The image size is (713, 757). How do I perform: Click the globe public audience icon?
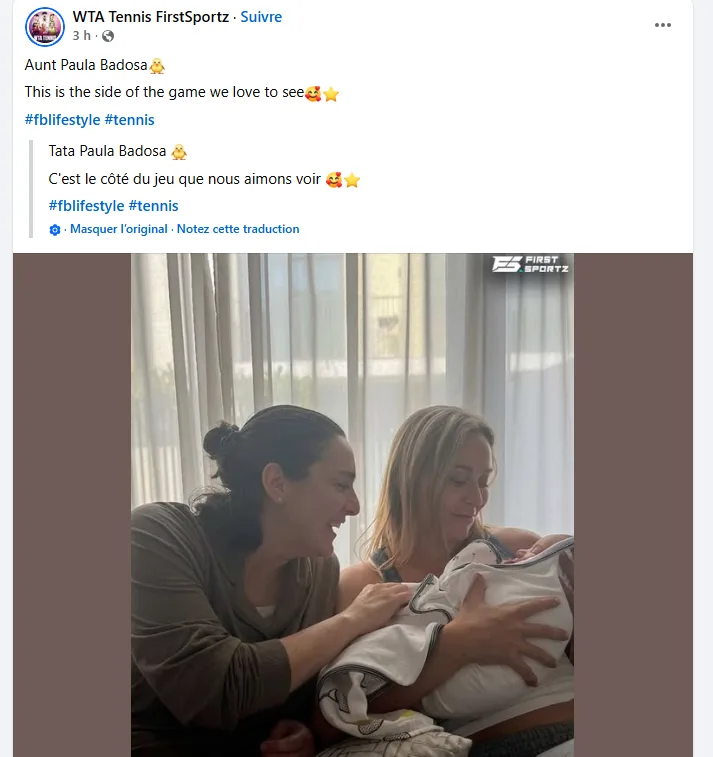coord(108,36)
